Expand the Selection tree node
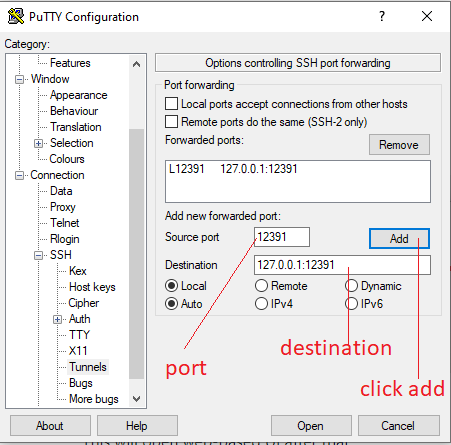451x445 pixels. (38, 143)
